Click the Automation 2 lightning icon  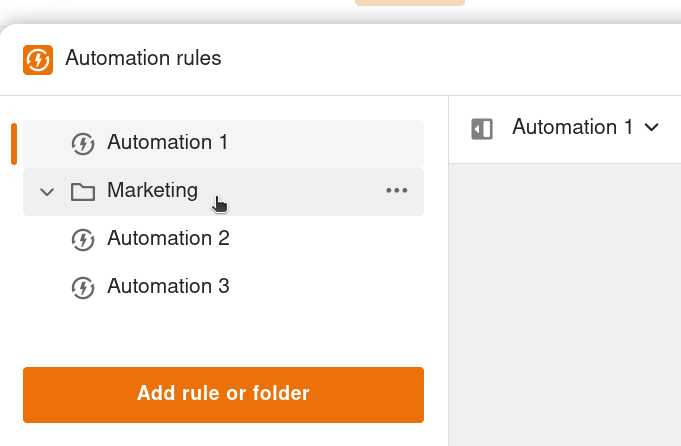83,239
